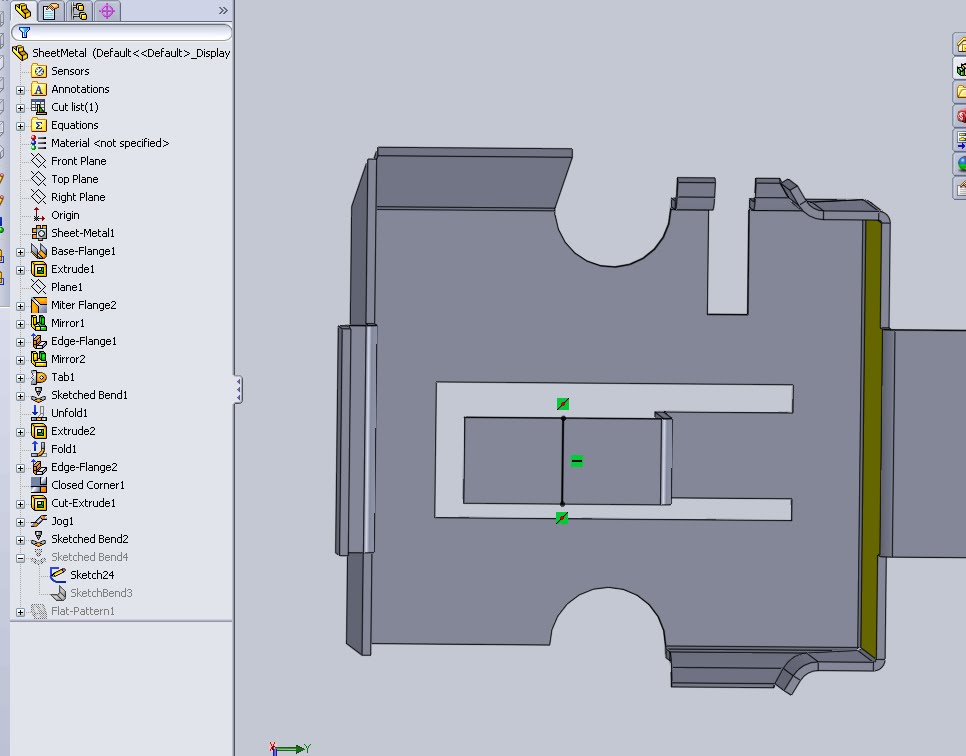
Task: Click the feature tree filter field
Action: coord(122,32)
